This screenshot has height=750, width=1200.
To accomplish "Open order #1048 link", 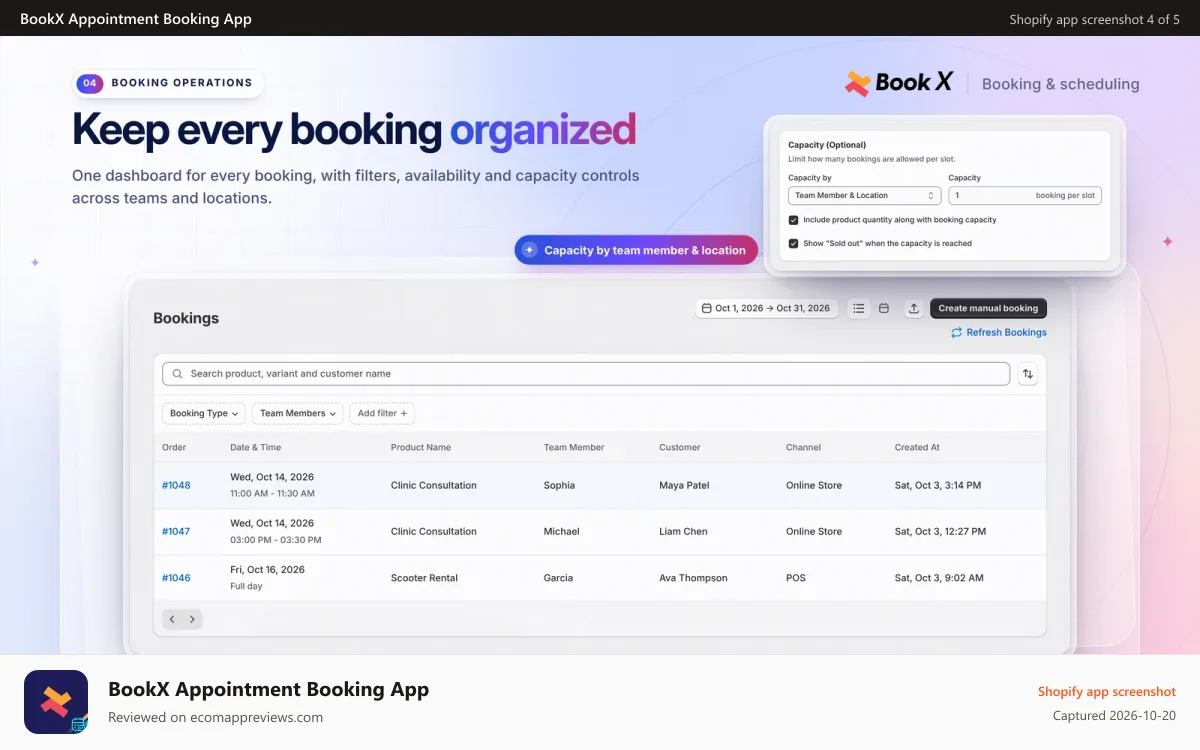I will (176, 485).
